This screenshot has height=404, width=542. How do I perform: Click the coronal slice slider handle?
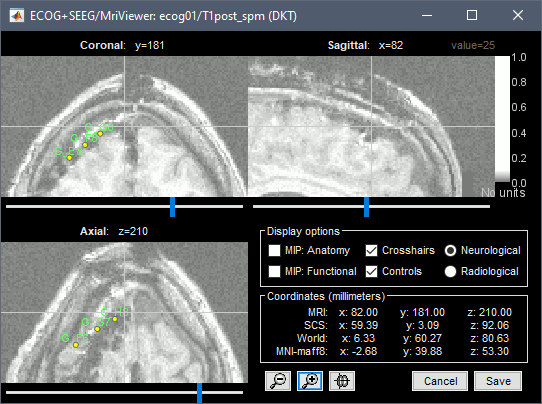click(x=172, y=207)
